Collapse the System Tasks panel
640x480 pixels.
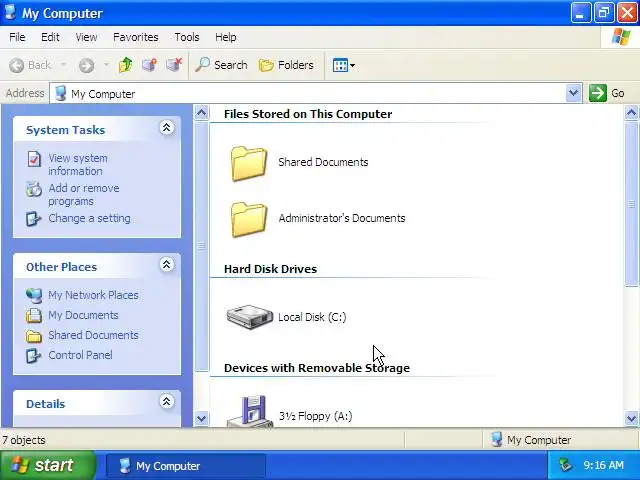[167, 128]
